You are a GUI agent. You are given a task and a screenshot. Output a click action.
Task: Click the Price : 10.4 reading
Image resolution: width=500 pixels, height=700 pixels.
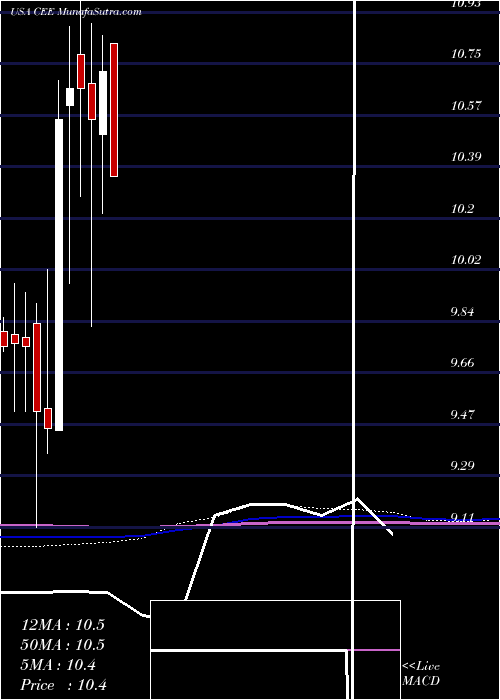pos(63,685)
